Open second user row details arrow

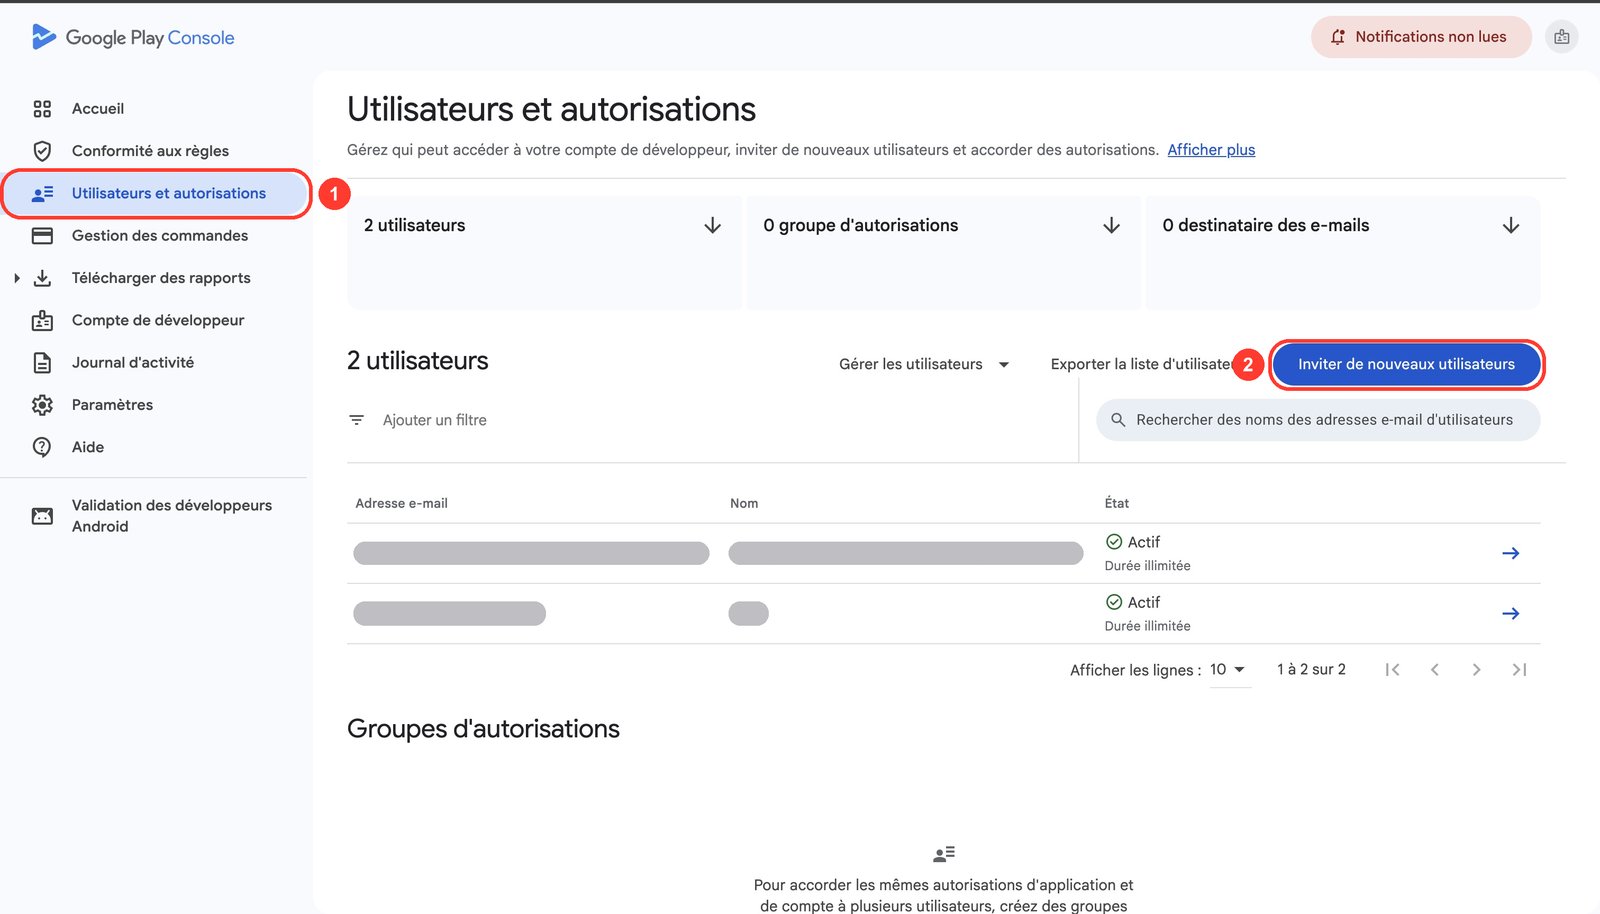(x=1511, y=613)
